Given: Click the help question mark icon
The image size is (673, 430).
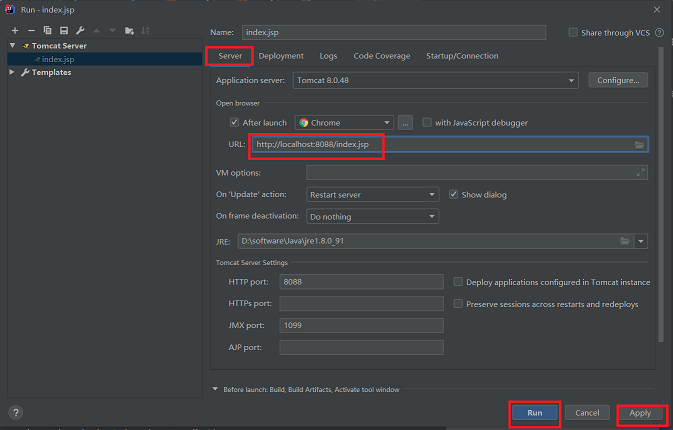Looking at the screenshot, I should click(x=16, y=412).
